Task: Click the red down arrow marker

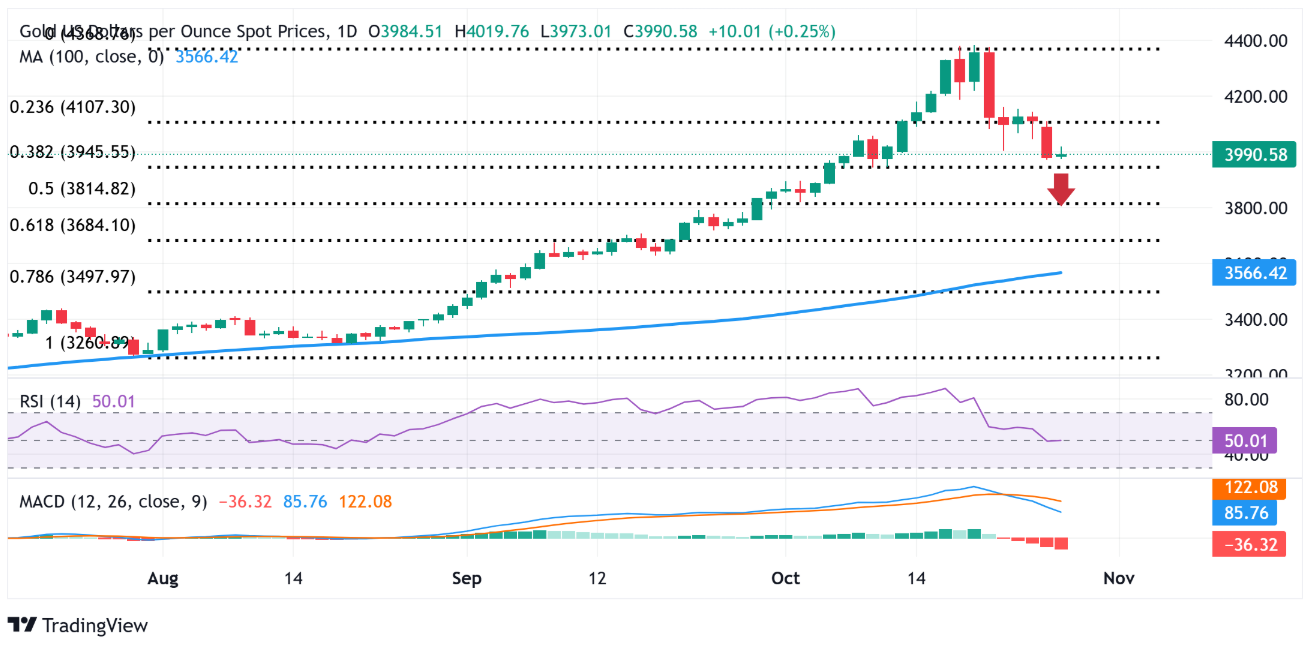Action: tap(1061, 189)
